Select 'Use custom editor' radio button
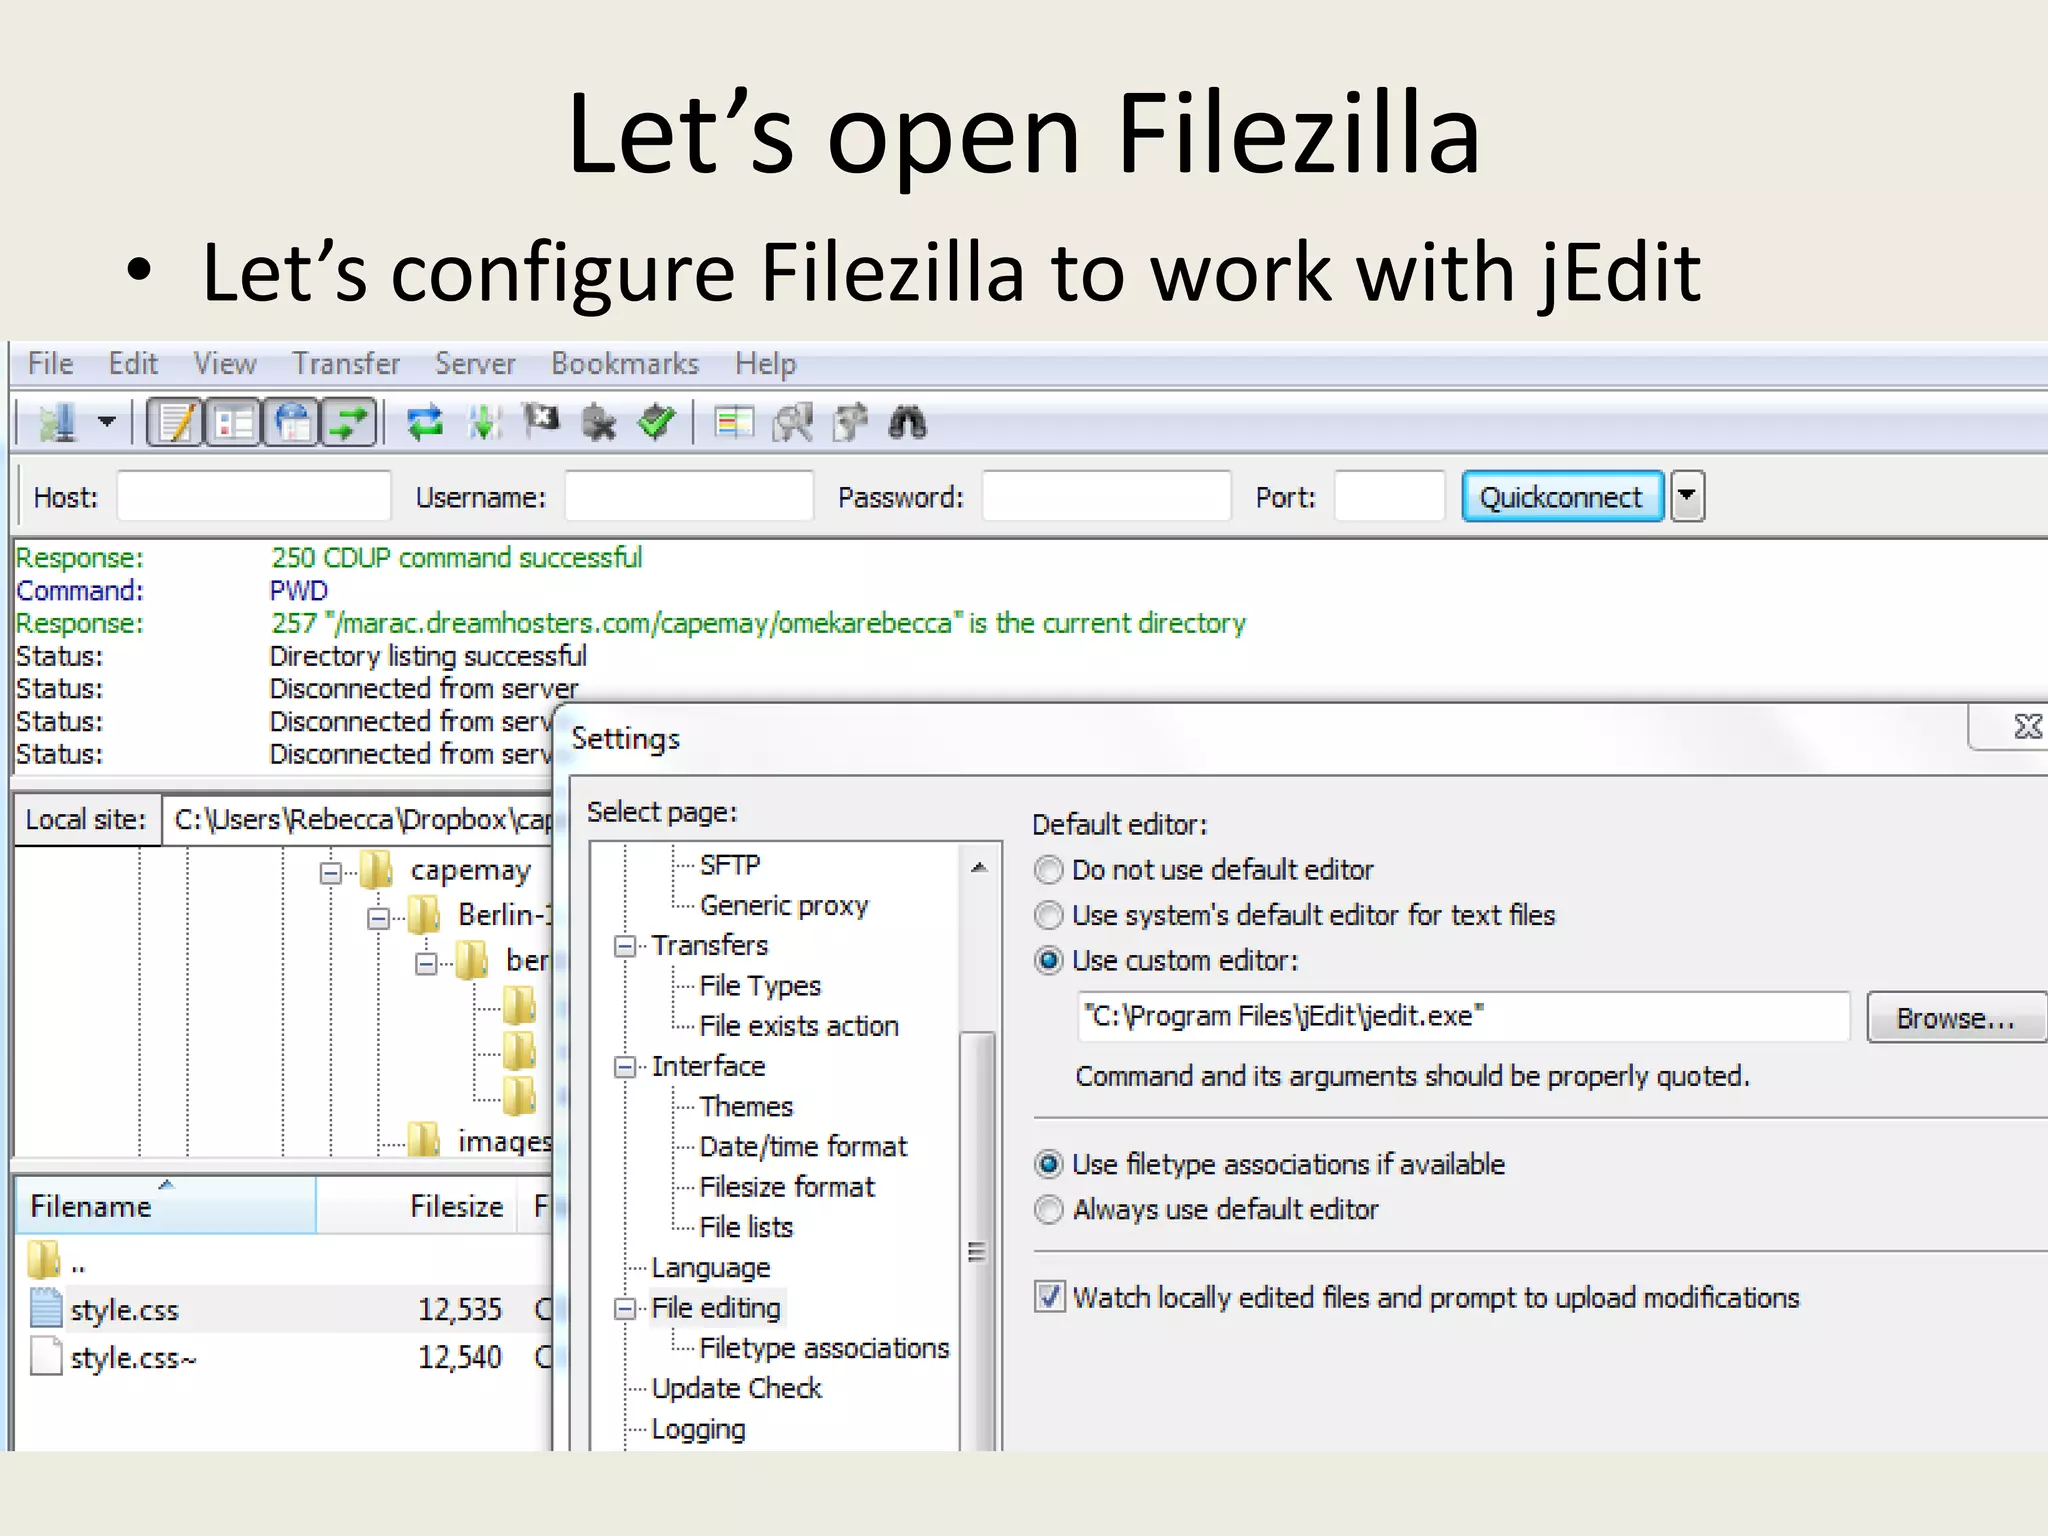Screen dimensions: 2048x1536 (1048, 961)
